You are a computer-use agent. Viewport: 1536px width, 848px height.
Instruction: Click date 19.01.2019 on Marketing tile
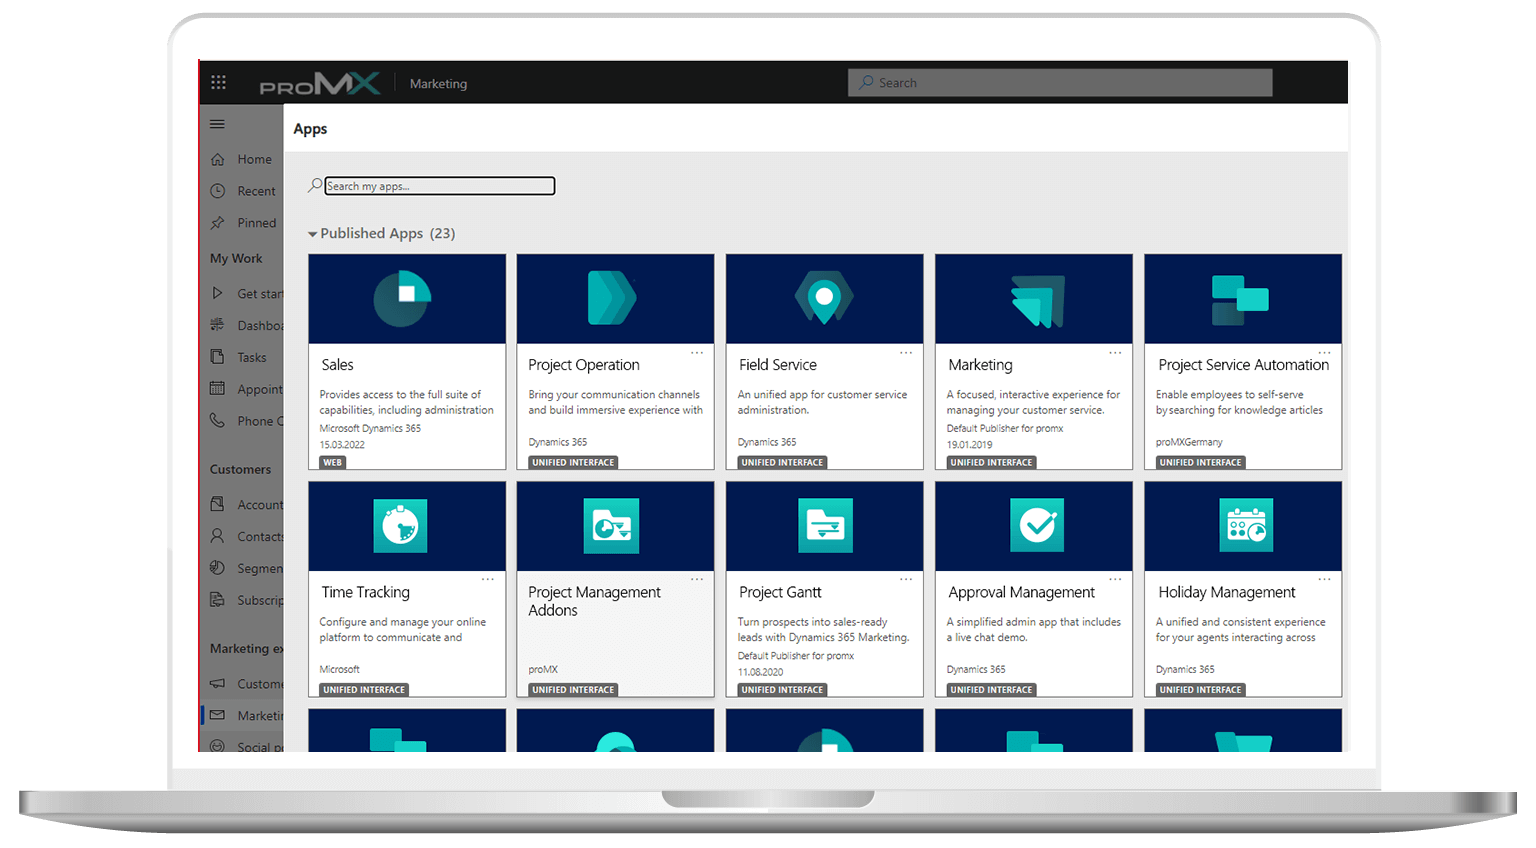coord(969,445)
